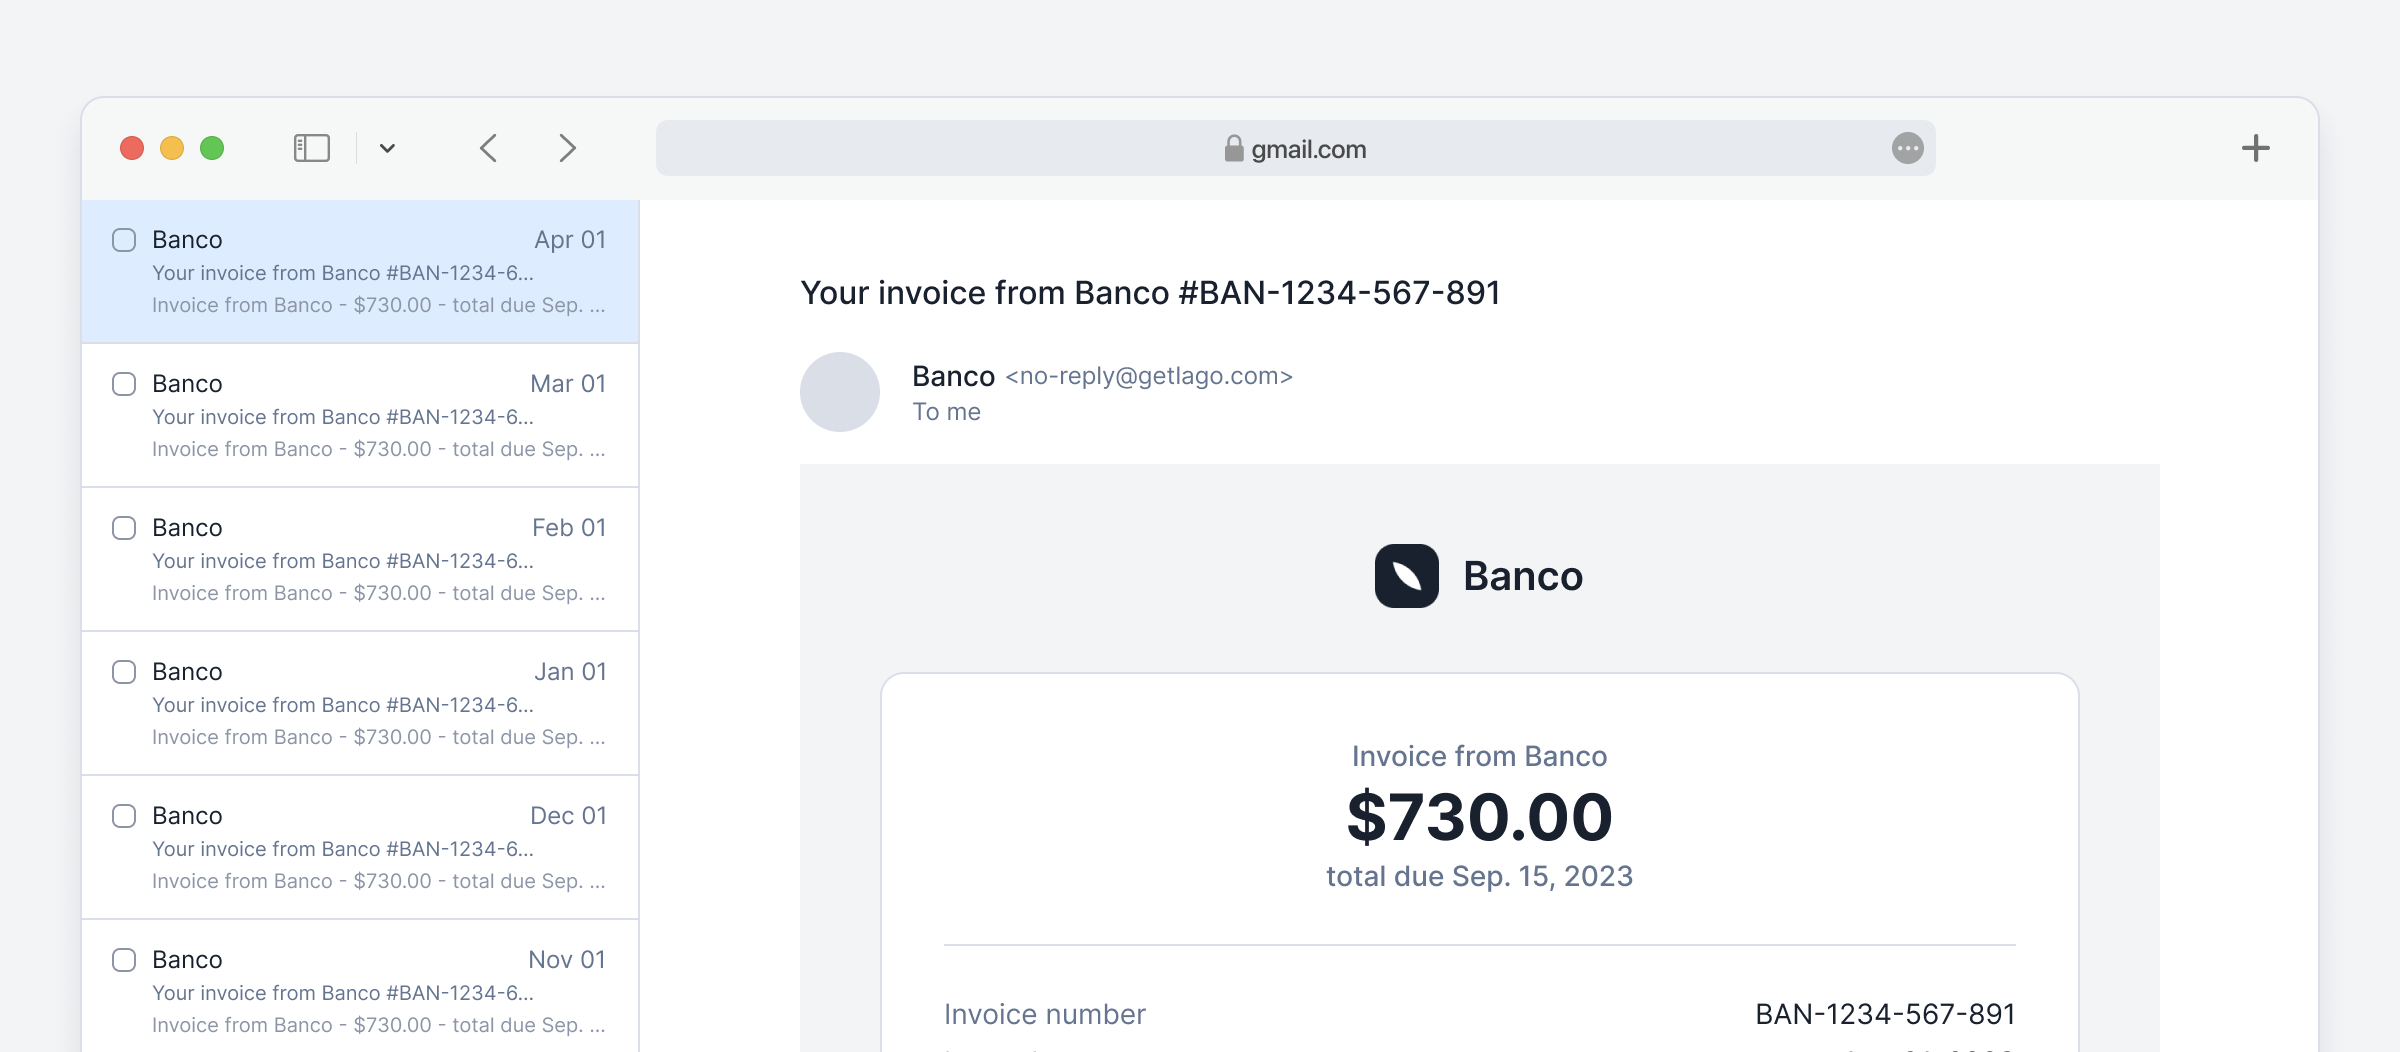Image resolution: width=2400 pixels, height=1052 pixels.
Task: Click Banco sender avatar circle
Action: pos(840,392)
